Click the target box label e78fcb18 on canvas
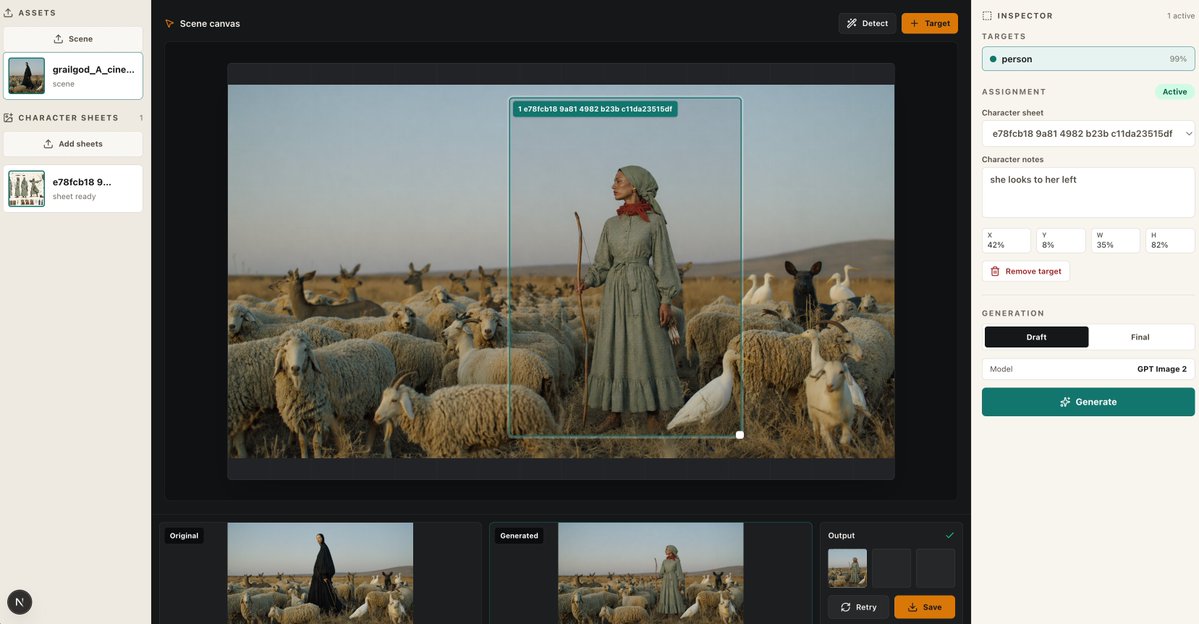This screenshot has width=1199, height=624. click(595, 109)
